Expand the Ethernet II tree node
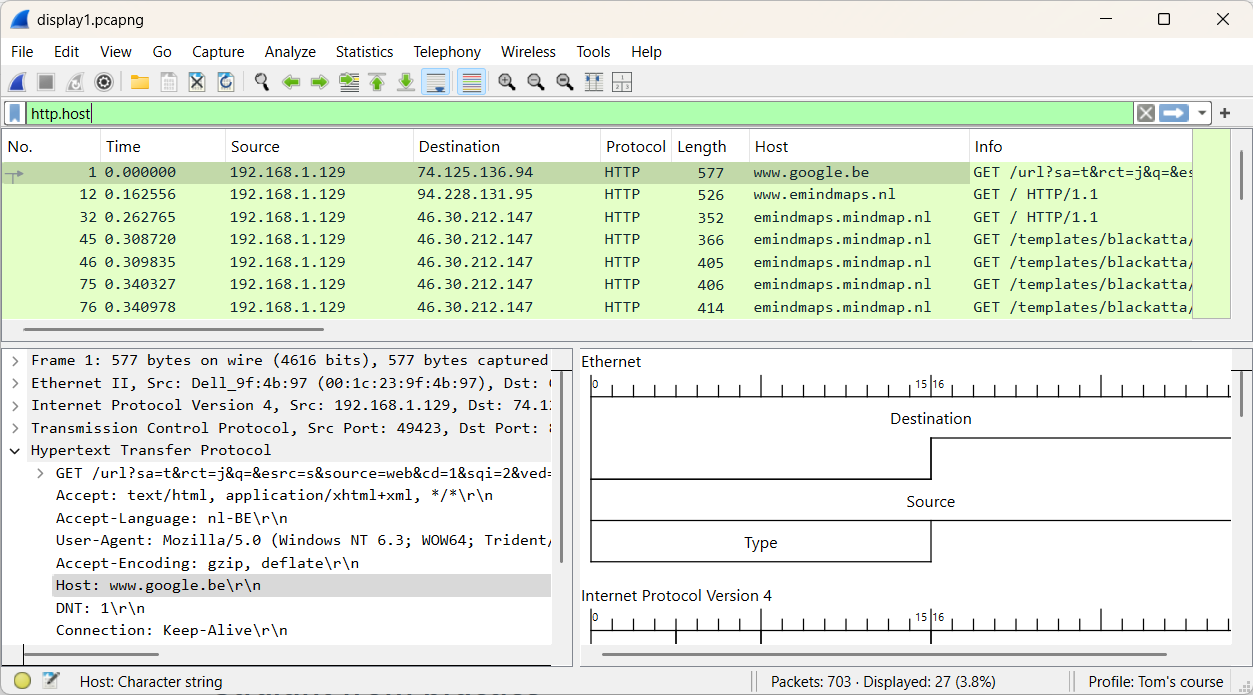 15,383
